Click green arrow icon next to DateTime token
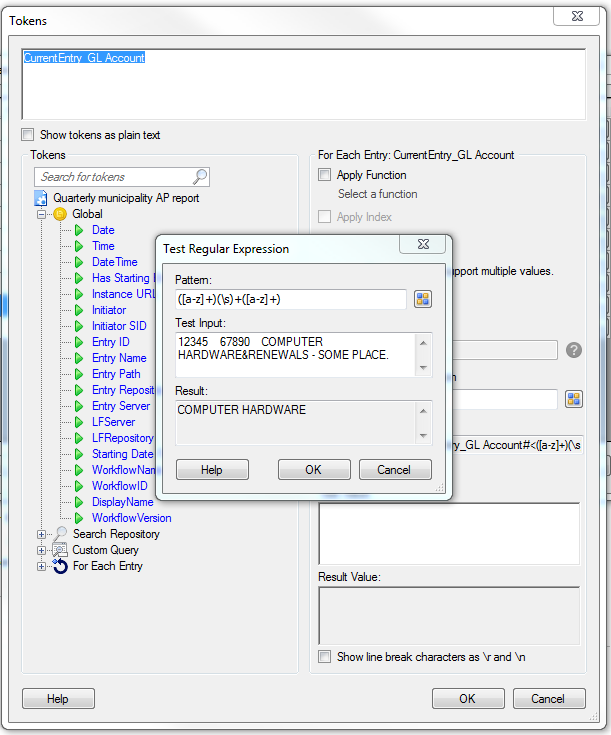This screenshot has width=611, height=735. pyautogui.click(x=79, y=262)
